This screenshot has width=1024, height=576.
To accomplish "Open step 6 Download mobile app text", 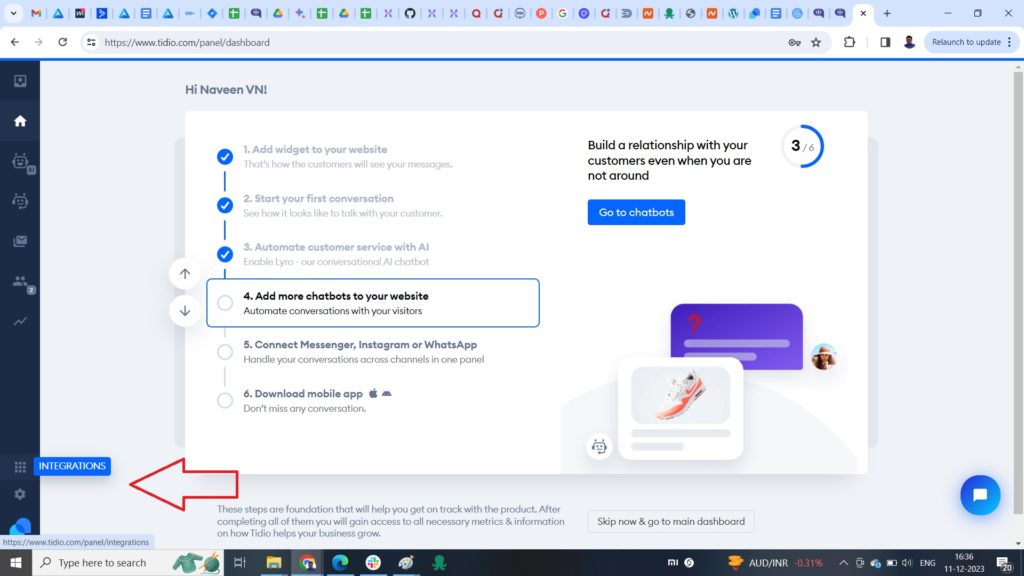I will [303, 393].
